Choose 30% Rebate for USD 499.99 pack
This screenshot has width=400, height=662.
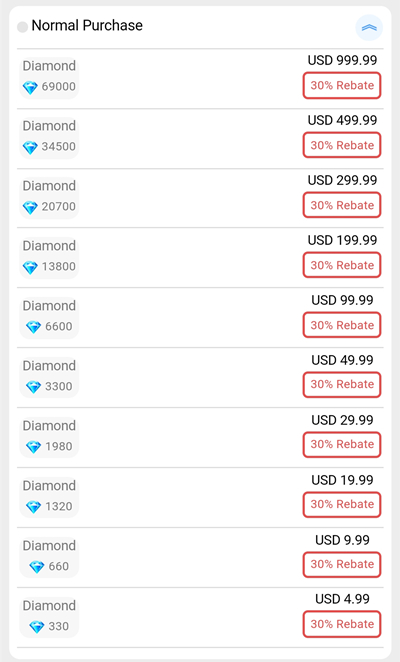[x=342, y=146]
